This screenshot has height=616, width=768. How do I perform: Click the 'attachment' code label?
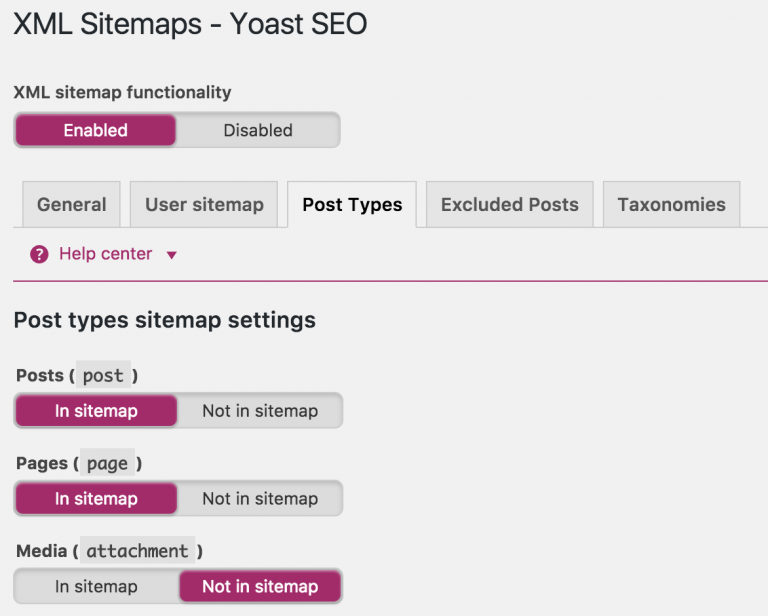pyautogui.click(x=136, y=551)
